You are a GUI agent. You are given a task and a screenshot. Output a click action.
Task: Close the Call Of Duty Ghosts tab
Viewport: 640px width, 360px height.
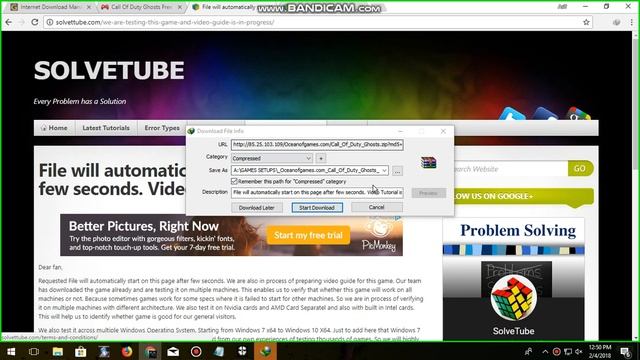pyautogui.click(x=180, y=7)
